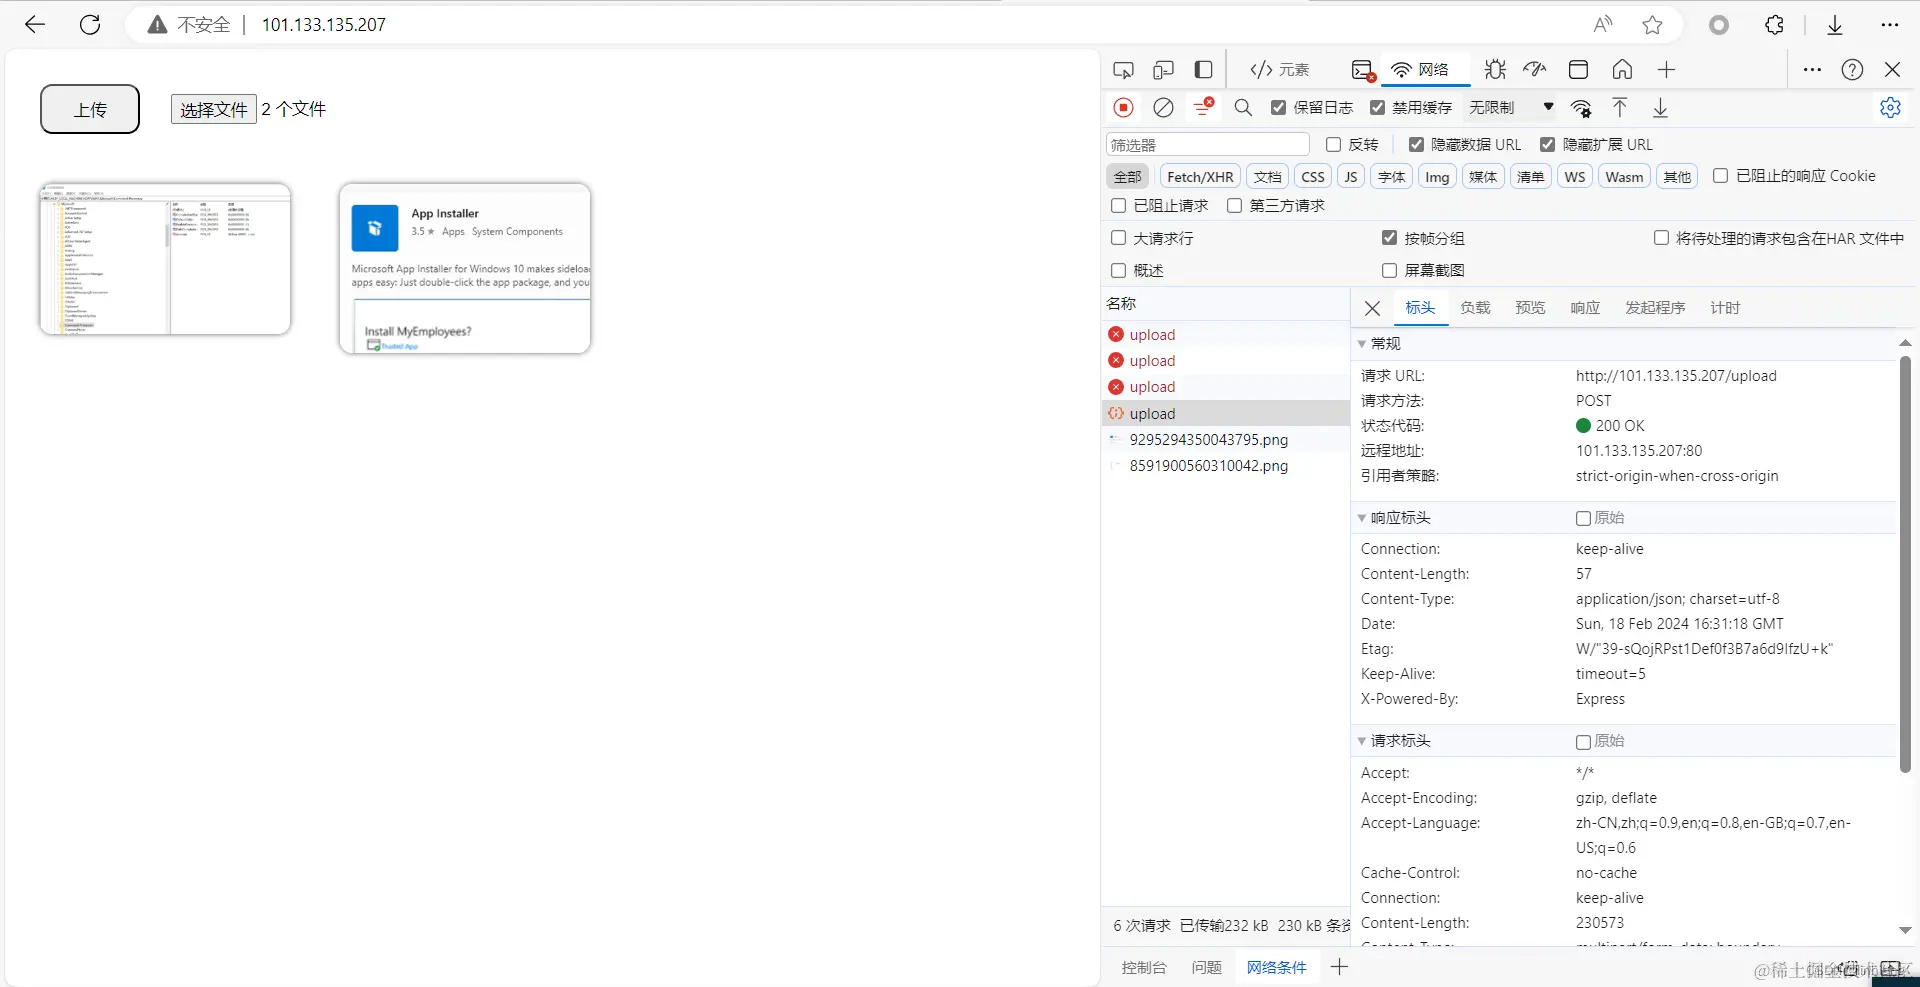The height and width of the screenshot is (987, 1920).
Task: Open the browser extensions puzzle icon
Action: tap(1774, 25)
